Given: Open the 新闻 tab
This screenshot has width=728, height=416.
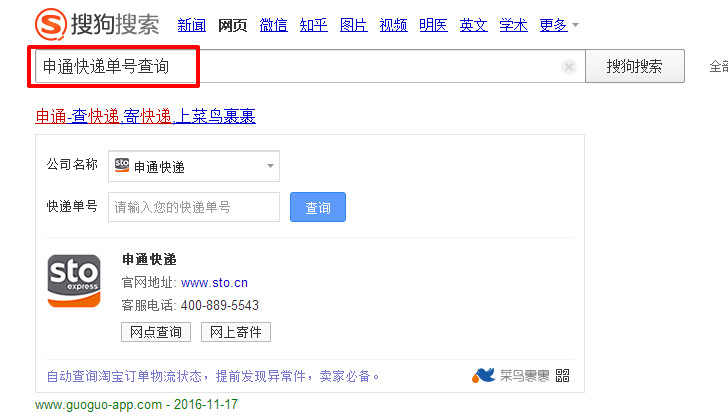Looking at the screenshot, I should [x=192, y=25].
